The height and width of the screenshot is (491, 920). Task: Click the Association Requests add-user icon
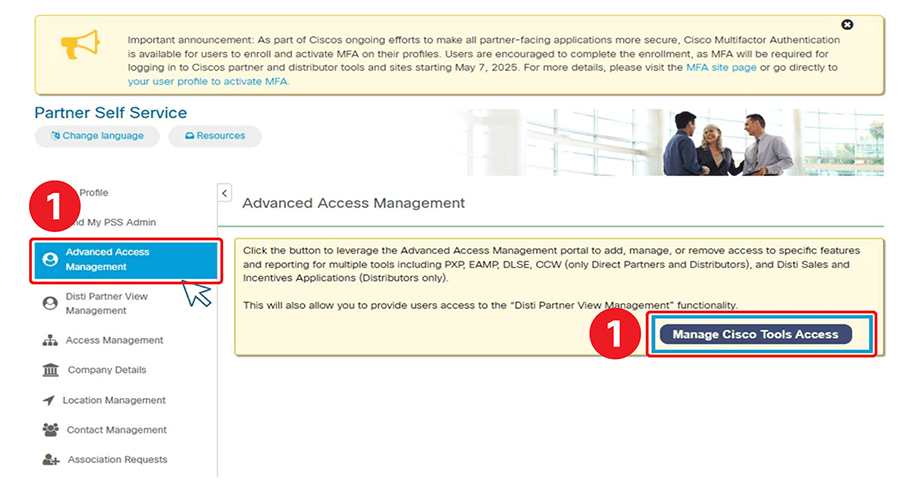click(50, 460)
